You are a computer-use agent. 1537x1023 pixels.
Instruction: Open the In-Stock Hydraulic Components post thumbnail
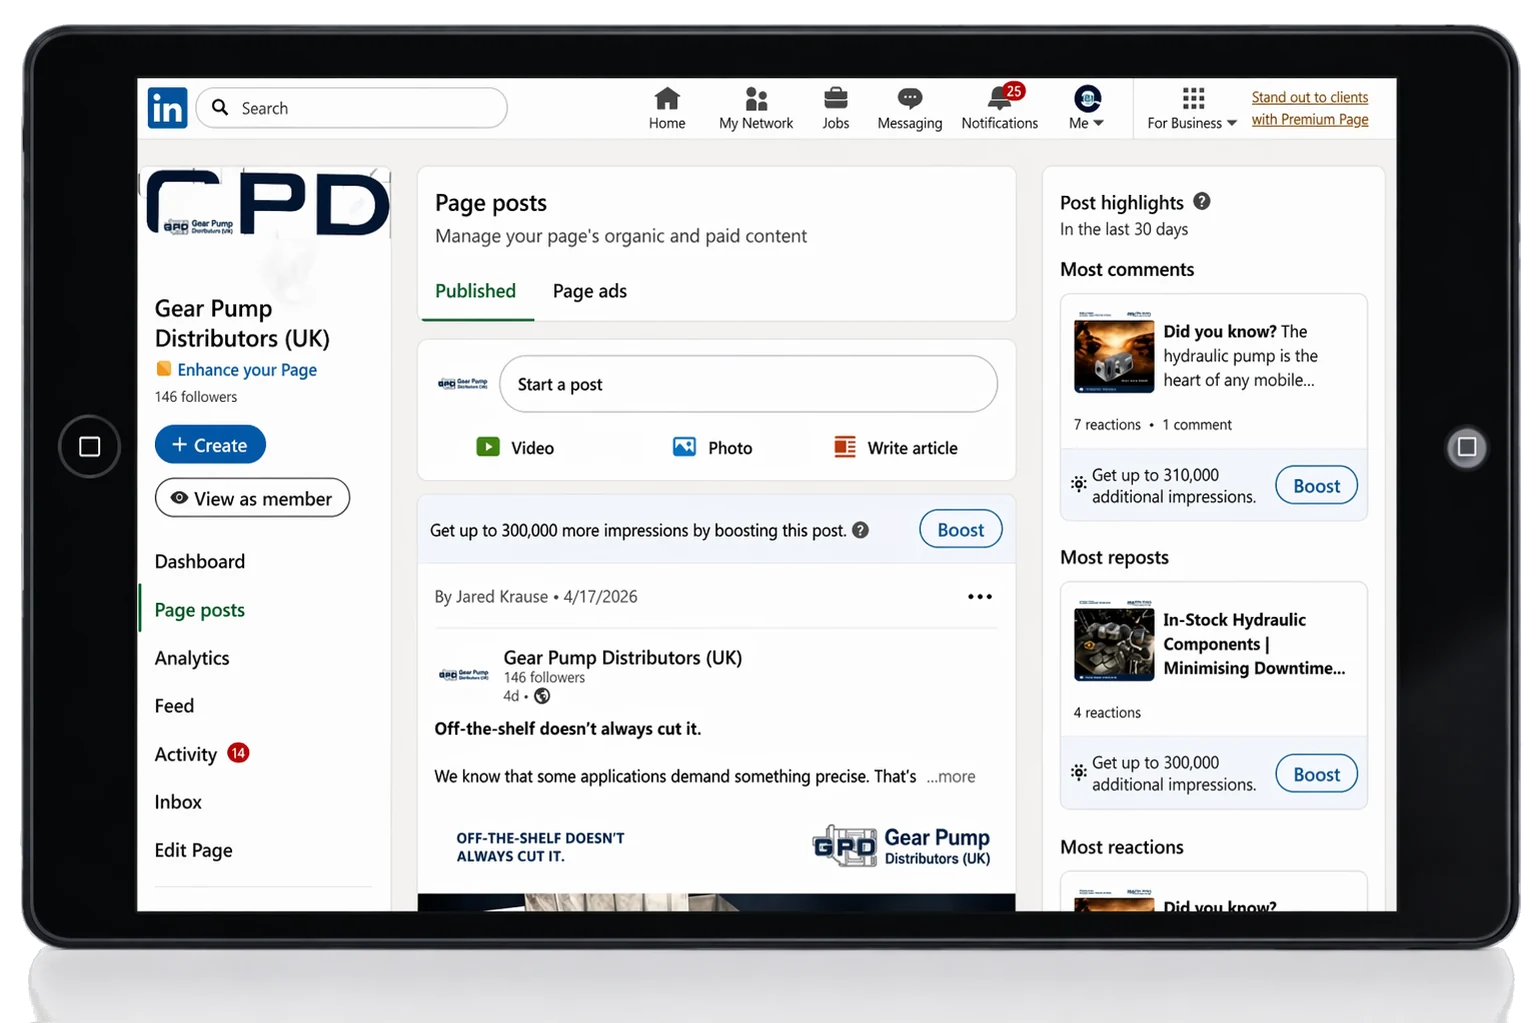pyautogui.click(x=1114, y=640)
